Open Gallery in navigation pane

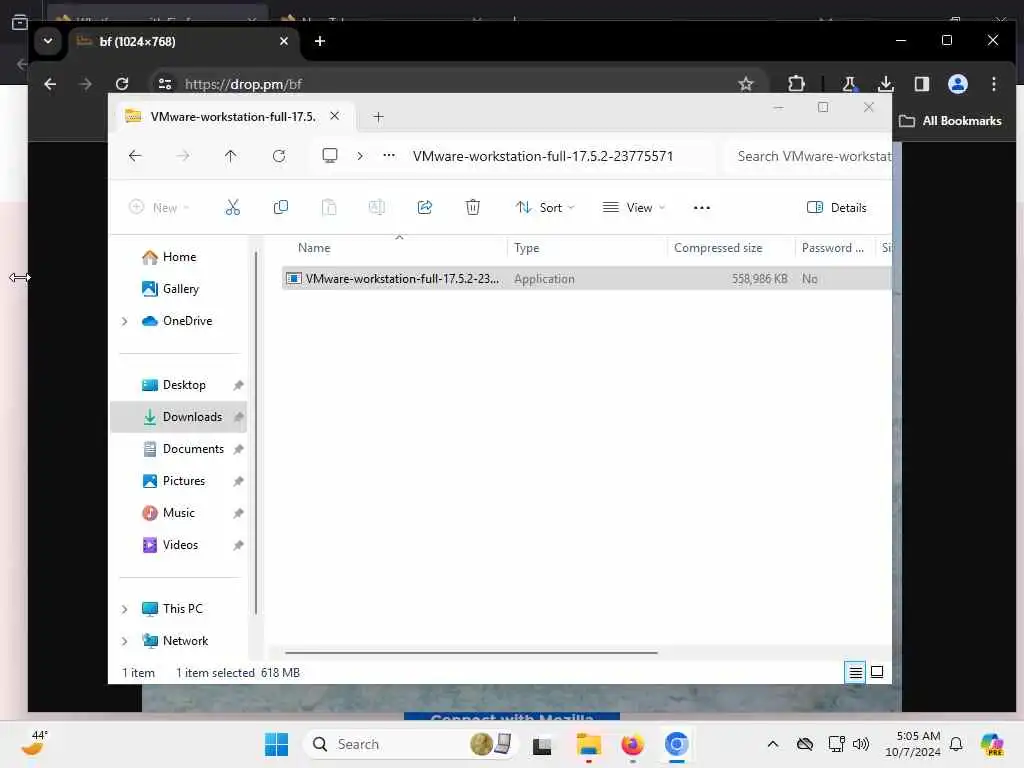tap(180, 289)
